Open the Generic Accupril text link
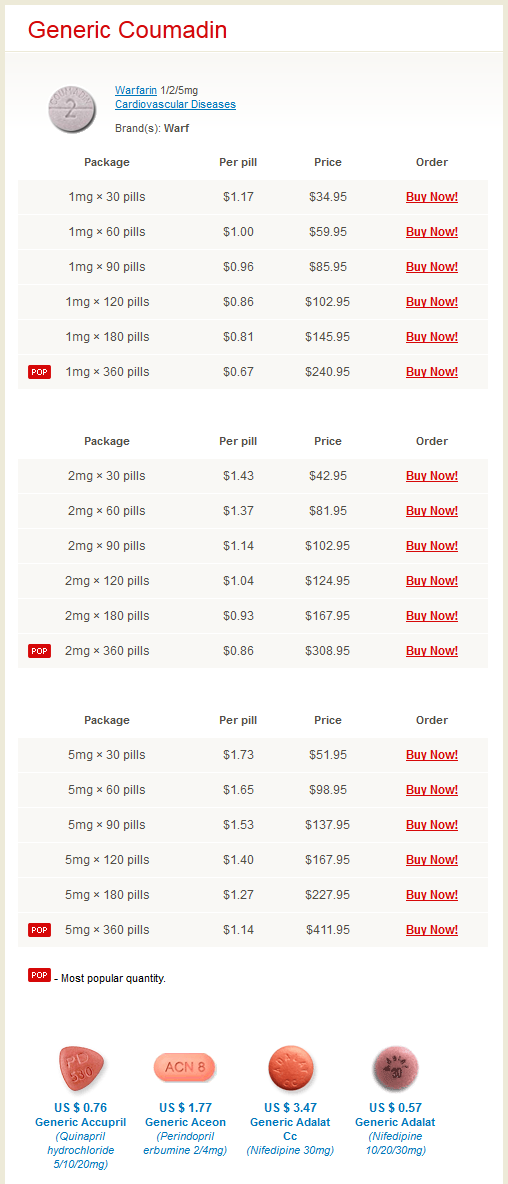The image size is (508, 1184). (x=81, y=1122)
